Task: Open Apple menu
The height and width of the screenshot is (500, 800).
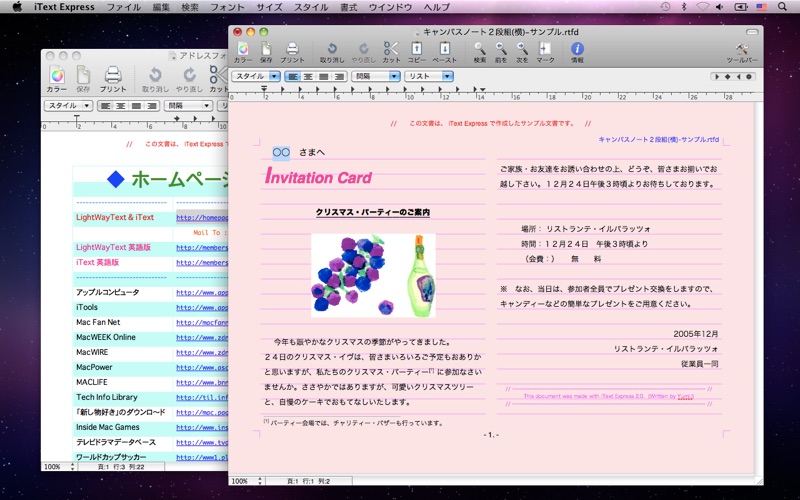Action: click(17, 7)
